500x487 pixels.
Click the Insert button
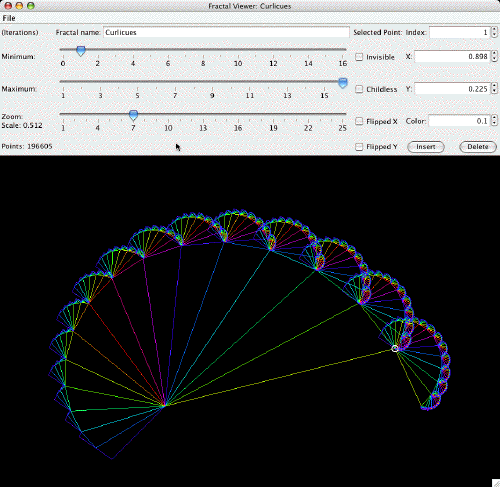(x=426, y=147)
